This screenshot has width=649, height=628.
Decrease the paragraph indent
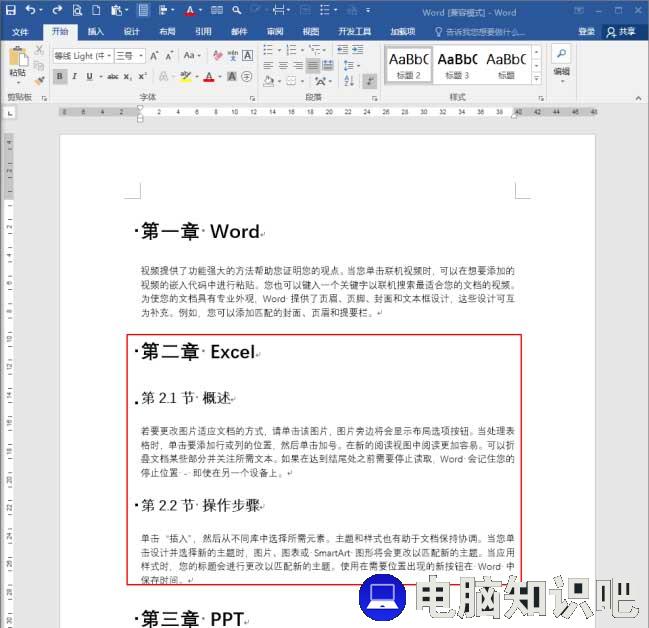pyautogui.click(x=343, y=50)
